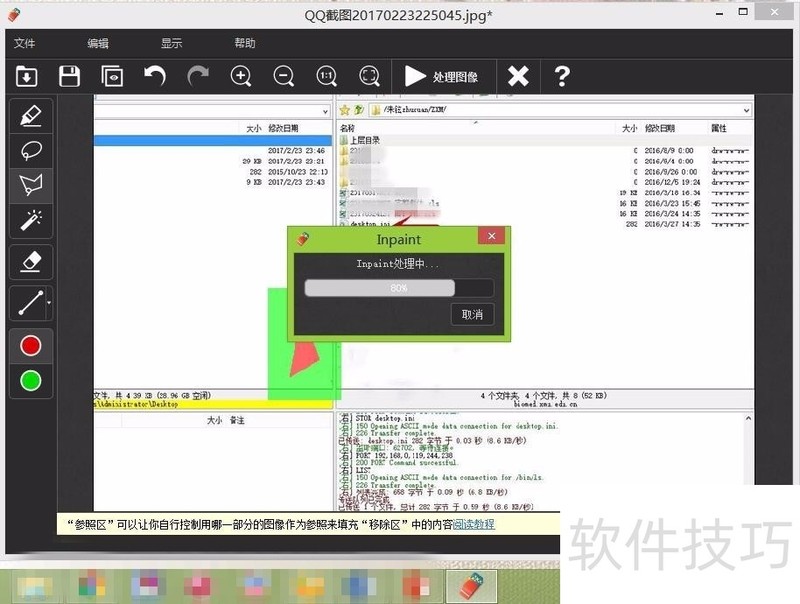Fit the image to the window

coord(369,77)
